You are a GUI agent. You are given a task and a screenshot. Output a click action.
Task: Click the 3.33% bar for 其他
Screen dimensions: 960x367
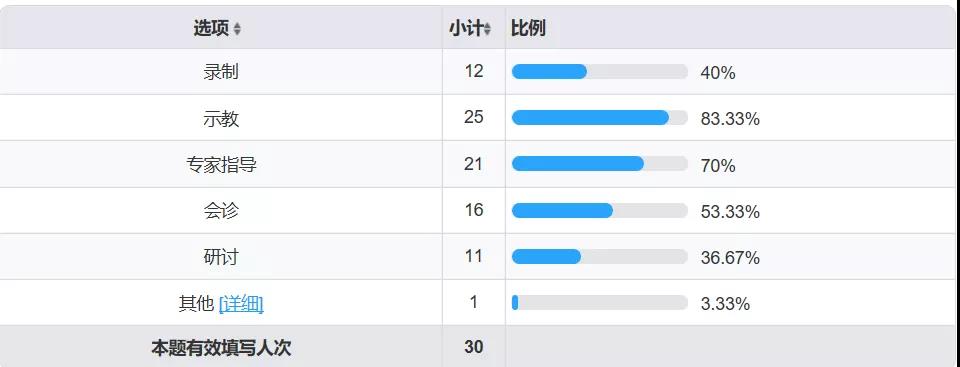pos(600,302)
